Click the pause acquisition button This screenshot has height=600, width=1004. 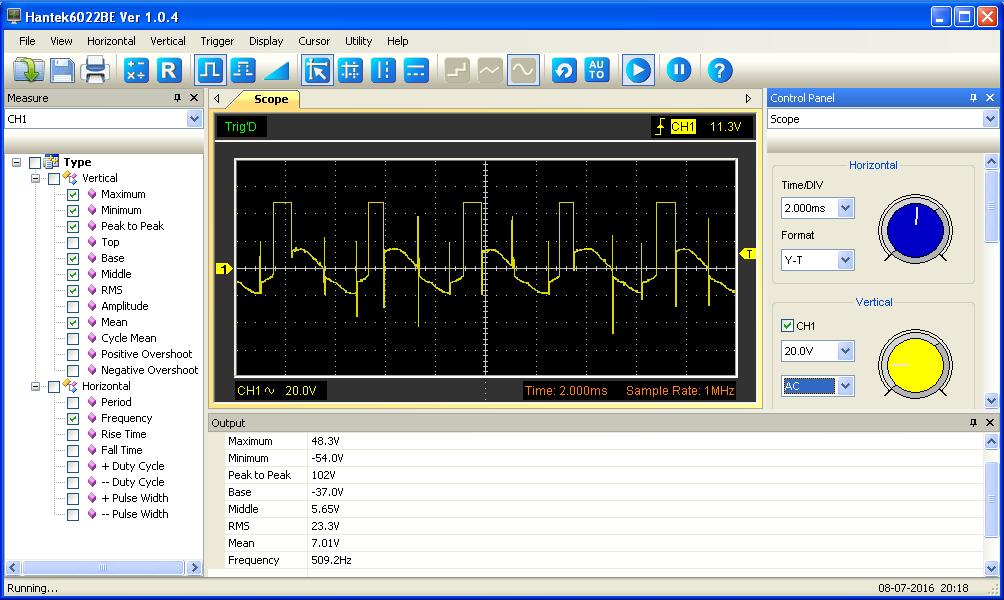[x=679, y=70]
